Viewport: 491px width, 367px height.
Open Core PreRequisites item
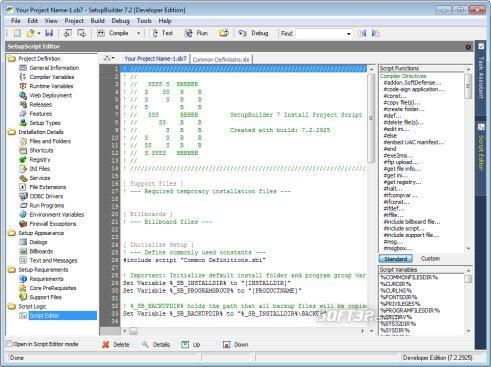point(53,288)
